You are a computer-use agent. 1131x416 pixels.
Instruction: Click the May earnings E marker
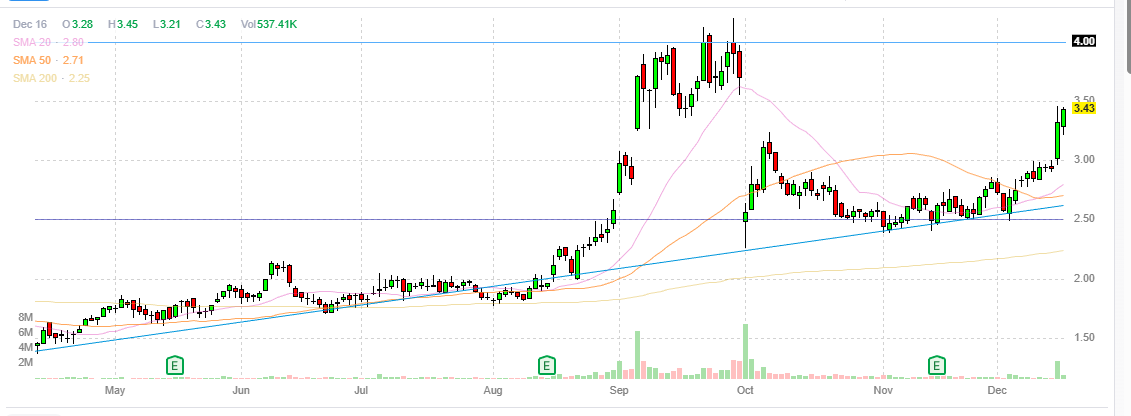(x=174, y=366)
